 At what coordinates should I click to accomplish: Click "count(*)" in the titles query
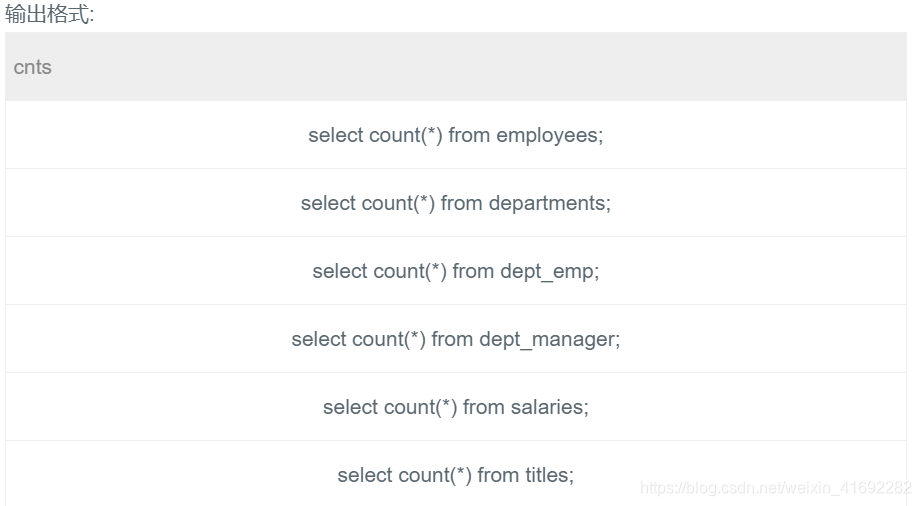pos(434,475)
